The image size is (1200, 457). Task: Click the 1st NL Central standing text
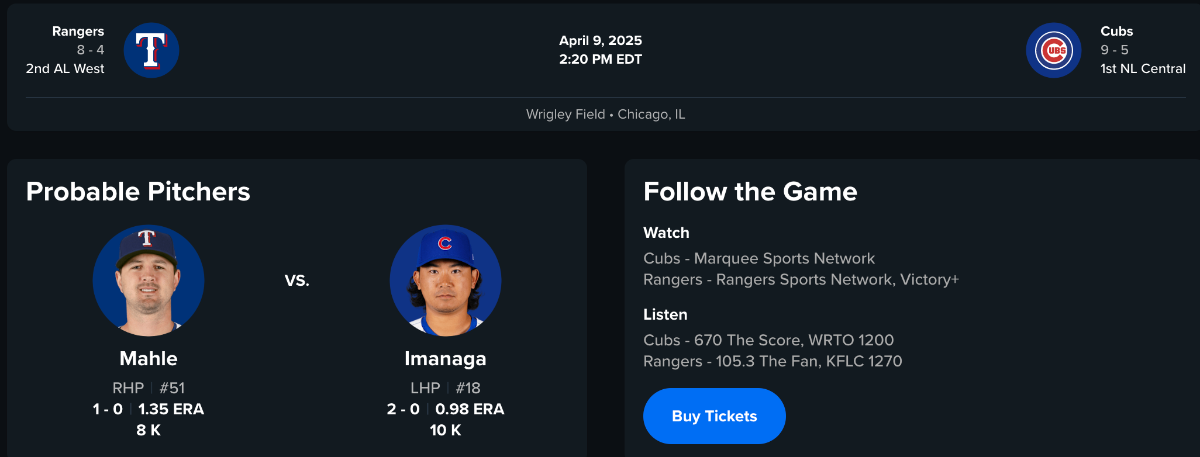1142,69
